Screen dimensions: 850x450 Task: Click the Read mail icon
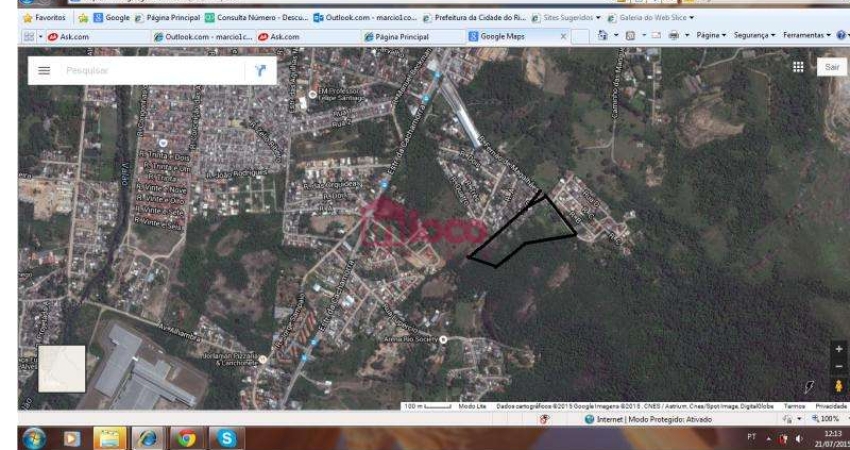tap(656, 35)
